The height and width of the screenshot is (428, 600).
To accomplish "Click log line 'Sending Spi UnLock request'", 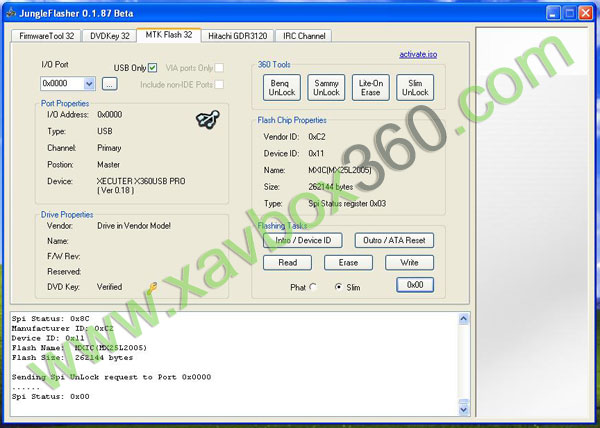I will coord(111,377).
